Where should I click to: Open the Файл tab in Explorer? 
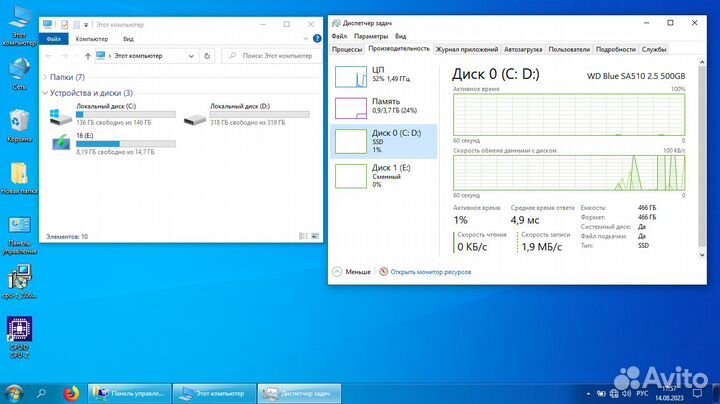[54, 39]
